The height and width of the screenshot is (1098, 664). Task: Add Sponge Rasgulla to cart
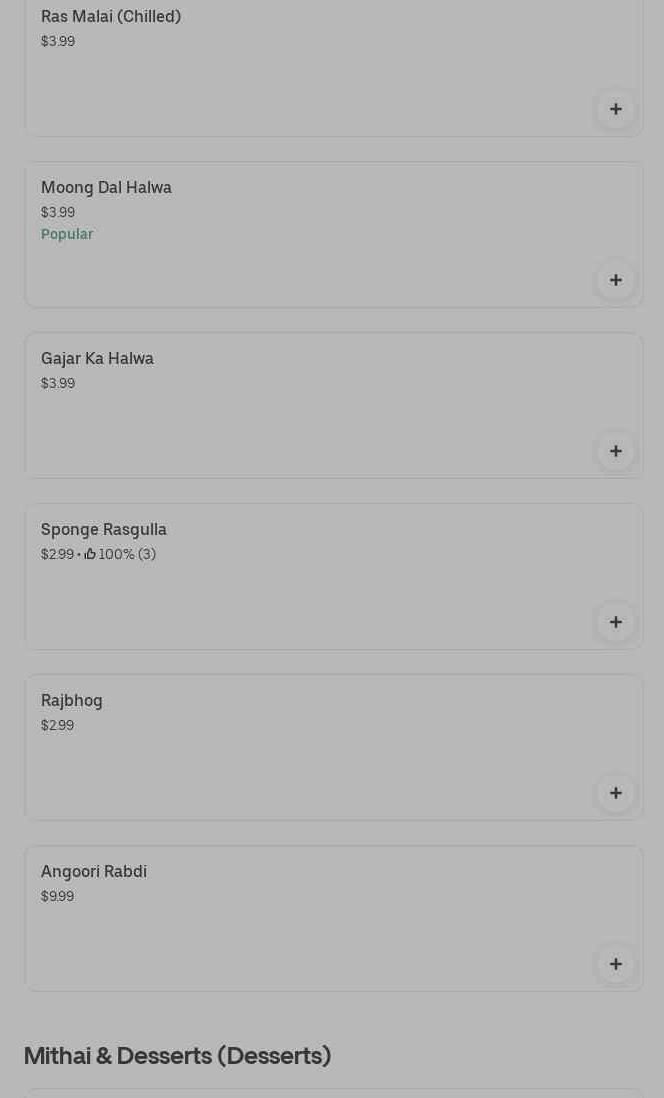click(615, 622)
